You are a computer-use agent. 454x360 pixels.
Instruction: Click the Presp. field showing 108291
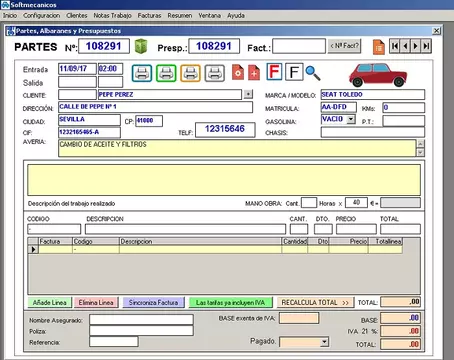tap(214, 46)
